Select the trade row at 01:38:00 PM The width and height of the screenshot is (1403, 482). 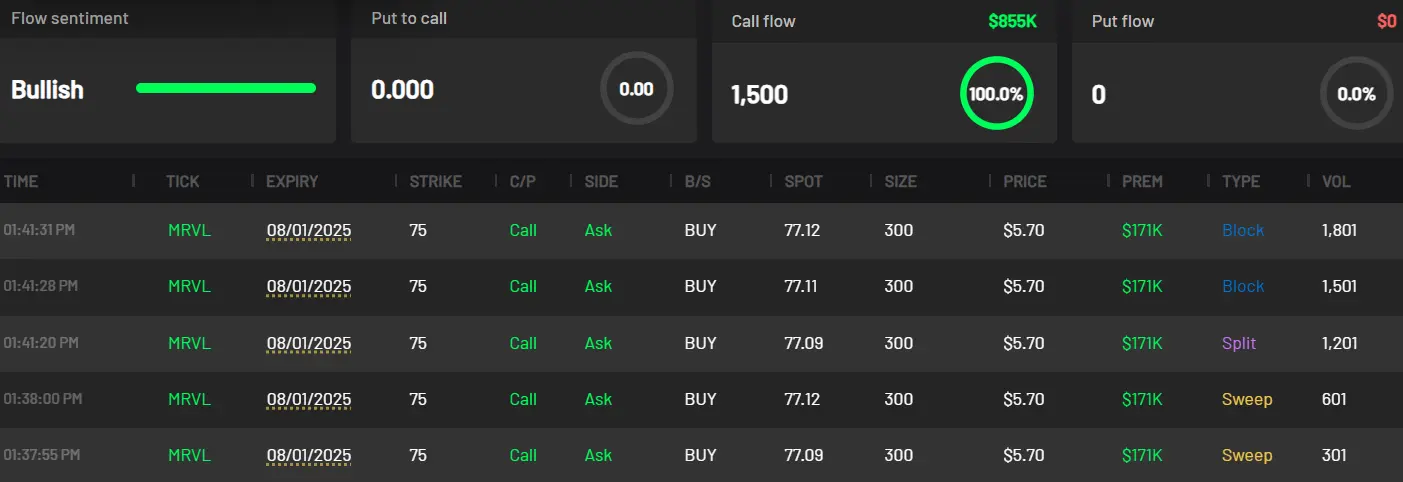[x=700, y=399]
